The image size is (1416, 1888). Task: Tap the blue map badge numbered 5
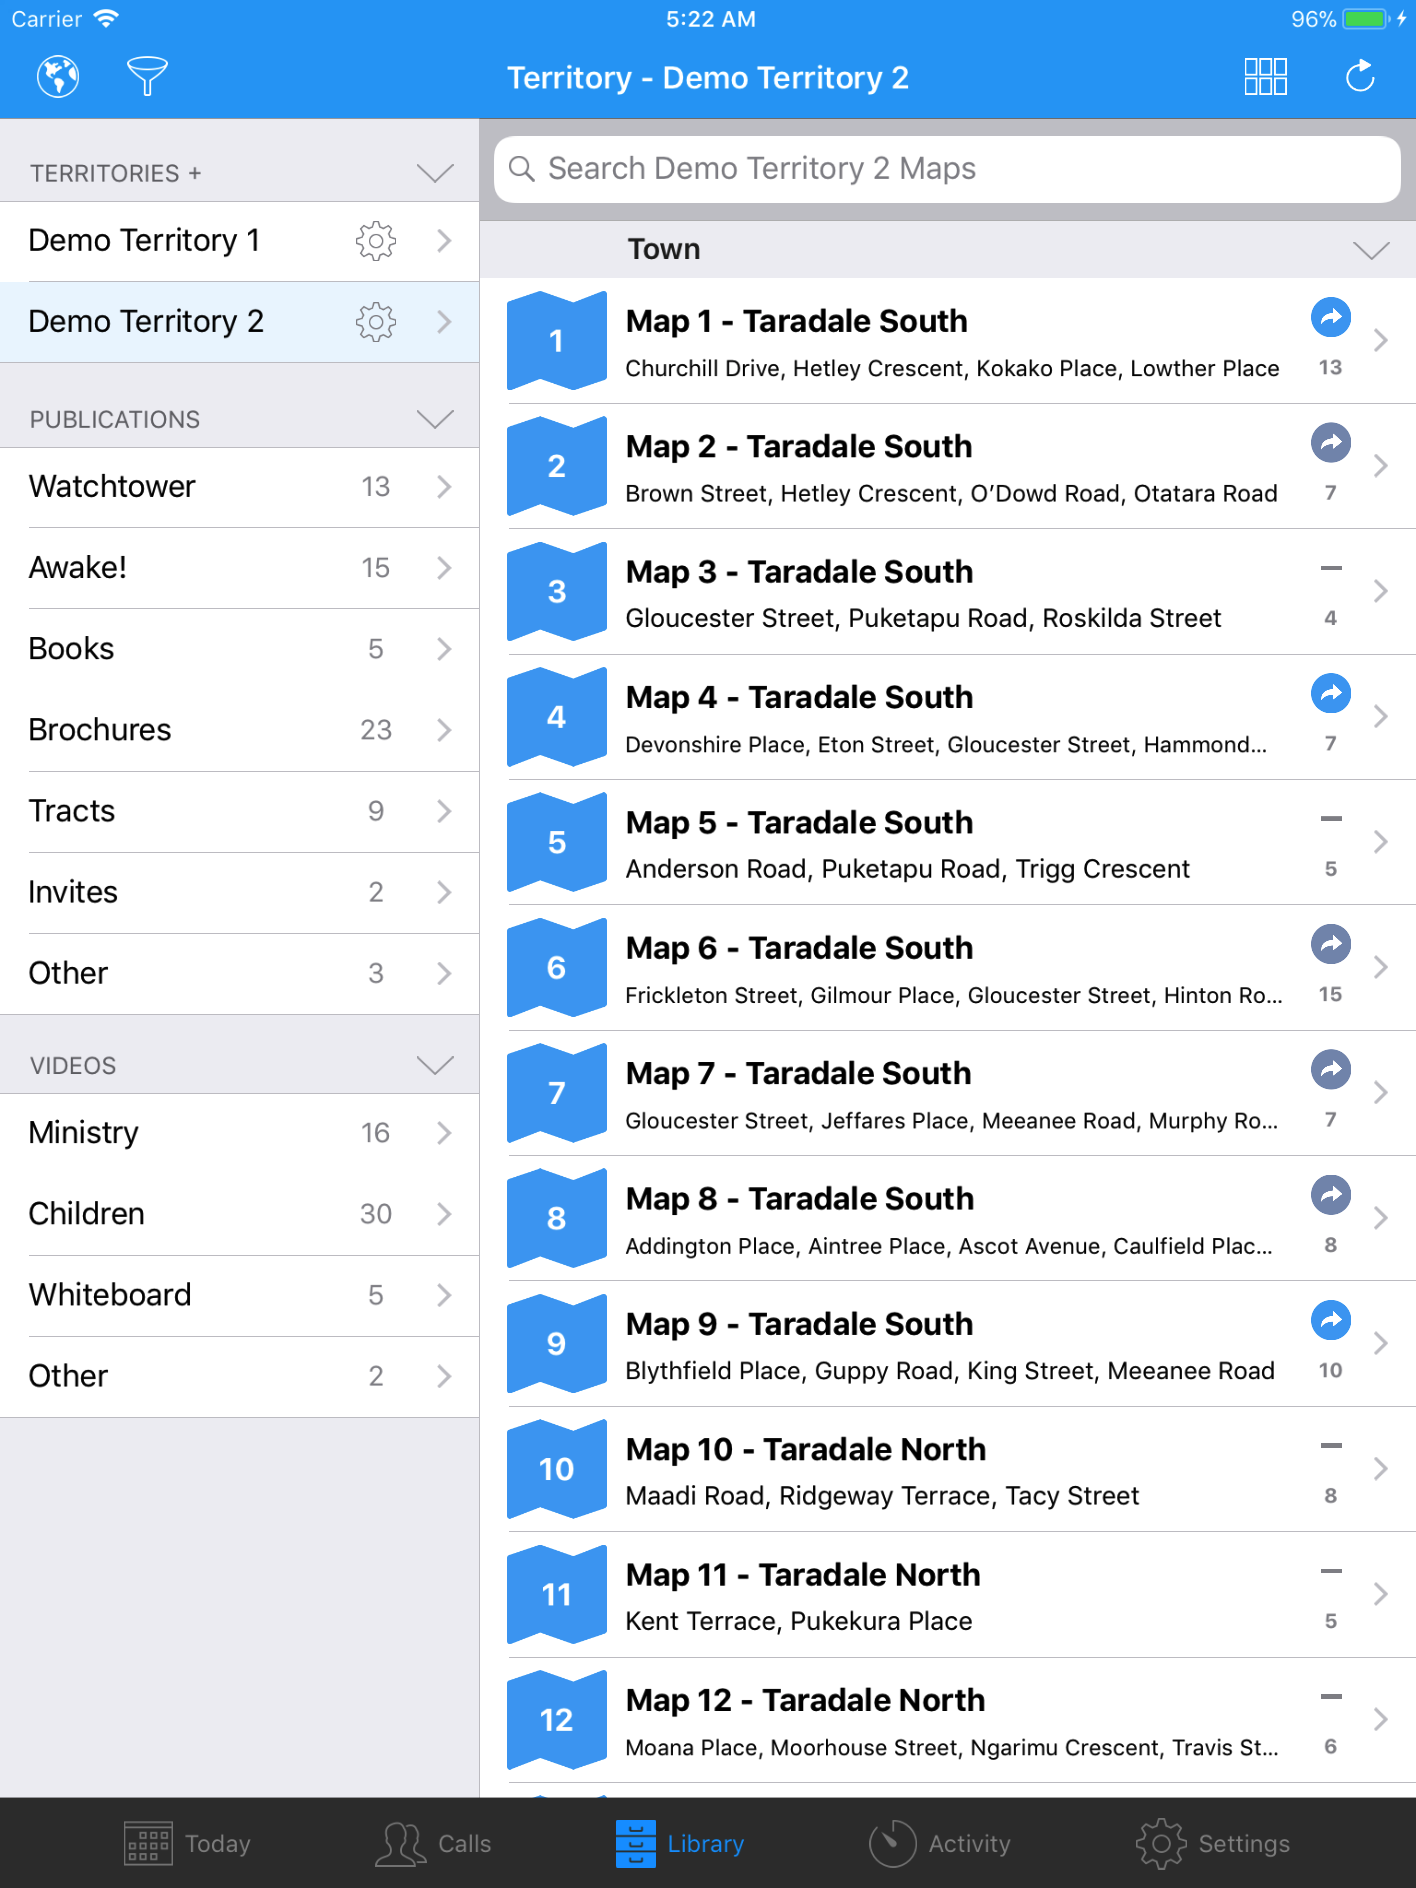tap(557, 842)
